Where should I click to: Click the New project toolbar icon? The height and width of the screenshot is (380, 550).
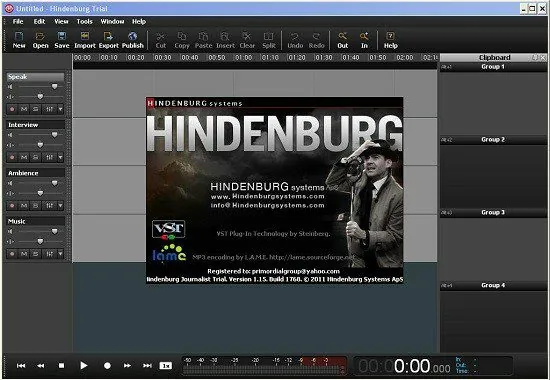pos(19,40)
